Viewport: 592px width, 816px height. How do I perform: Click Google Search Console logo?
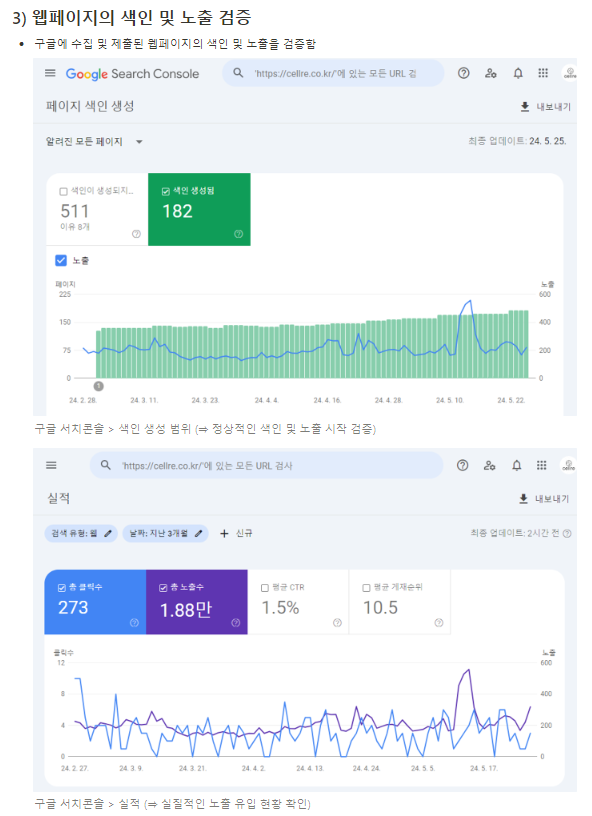pos(132,74)
